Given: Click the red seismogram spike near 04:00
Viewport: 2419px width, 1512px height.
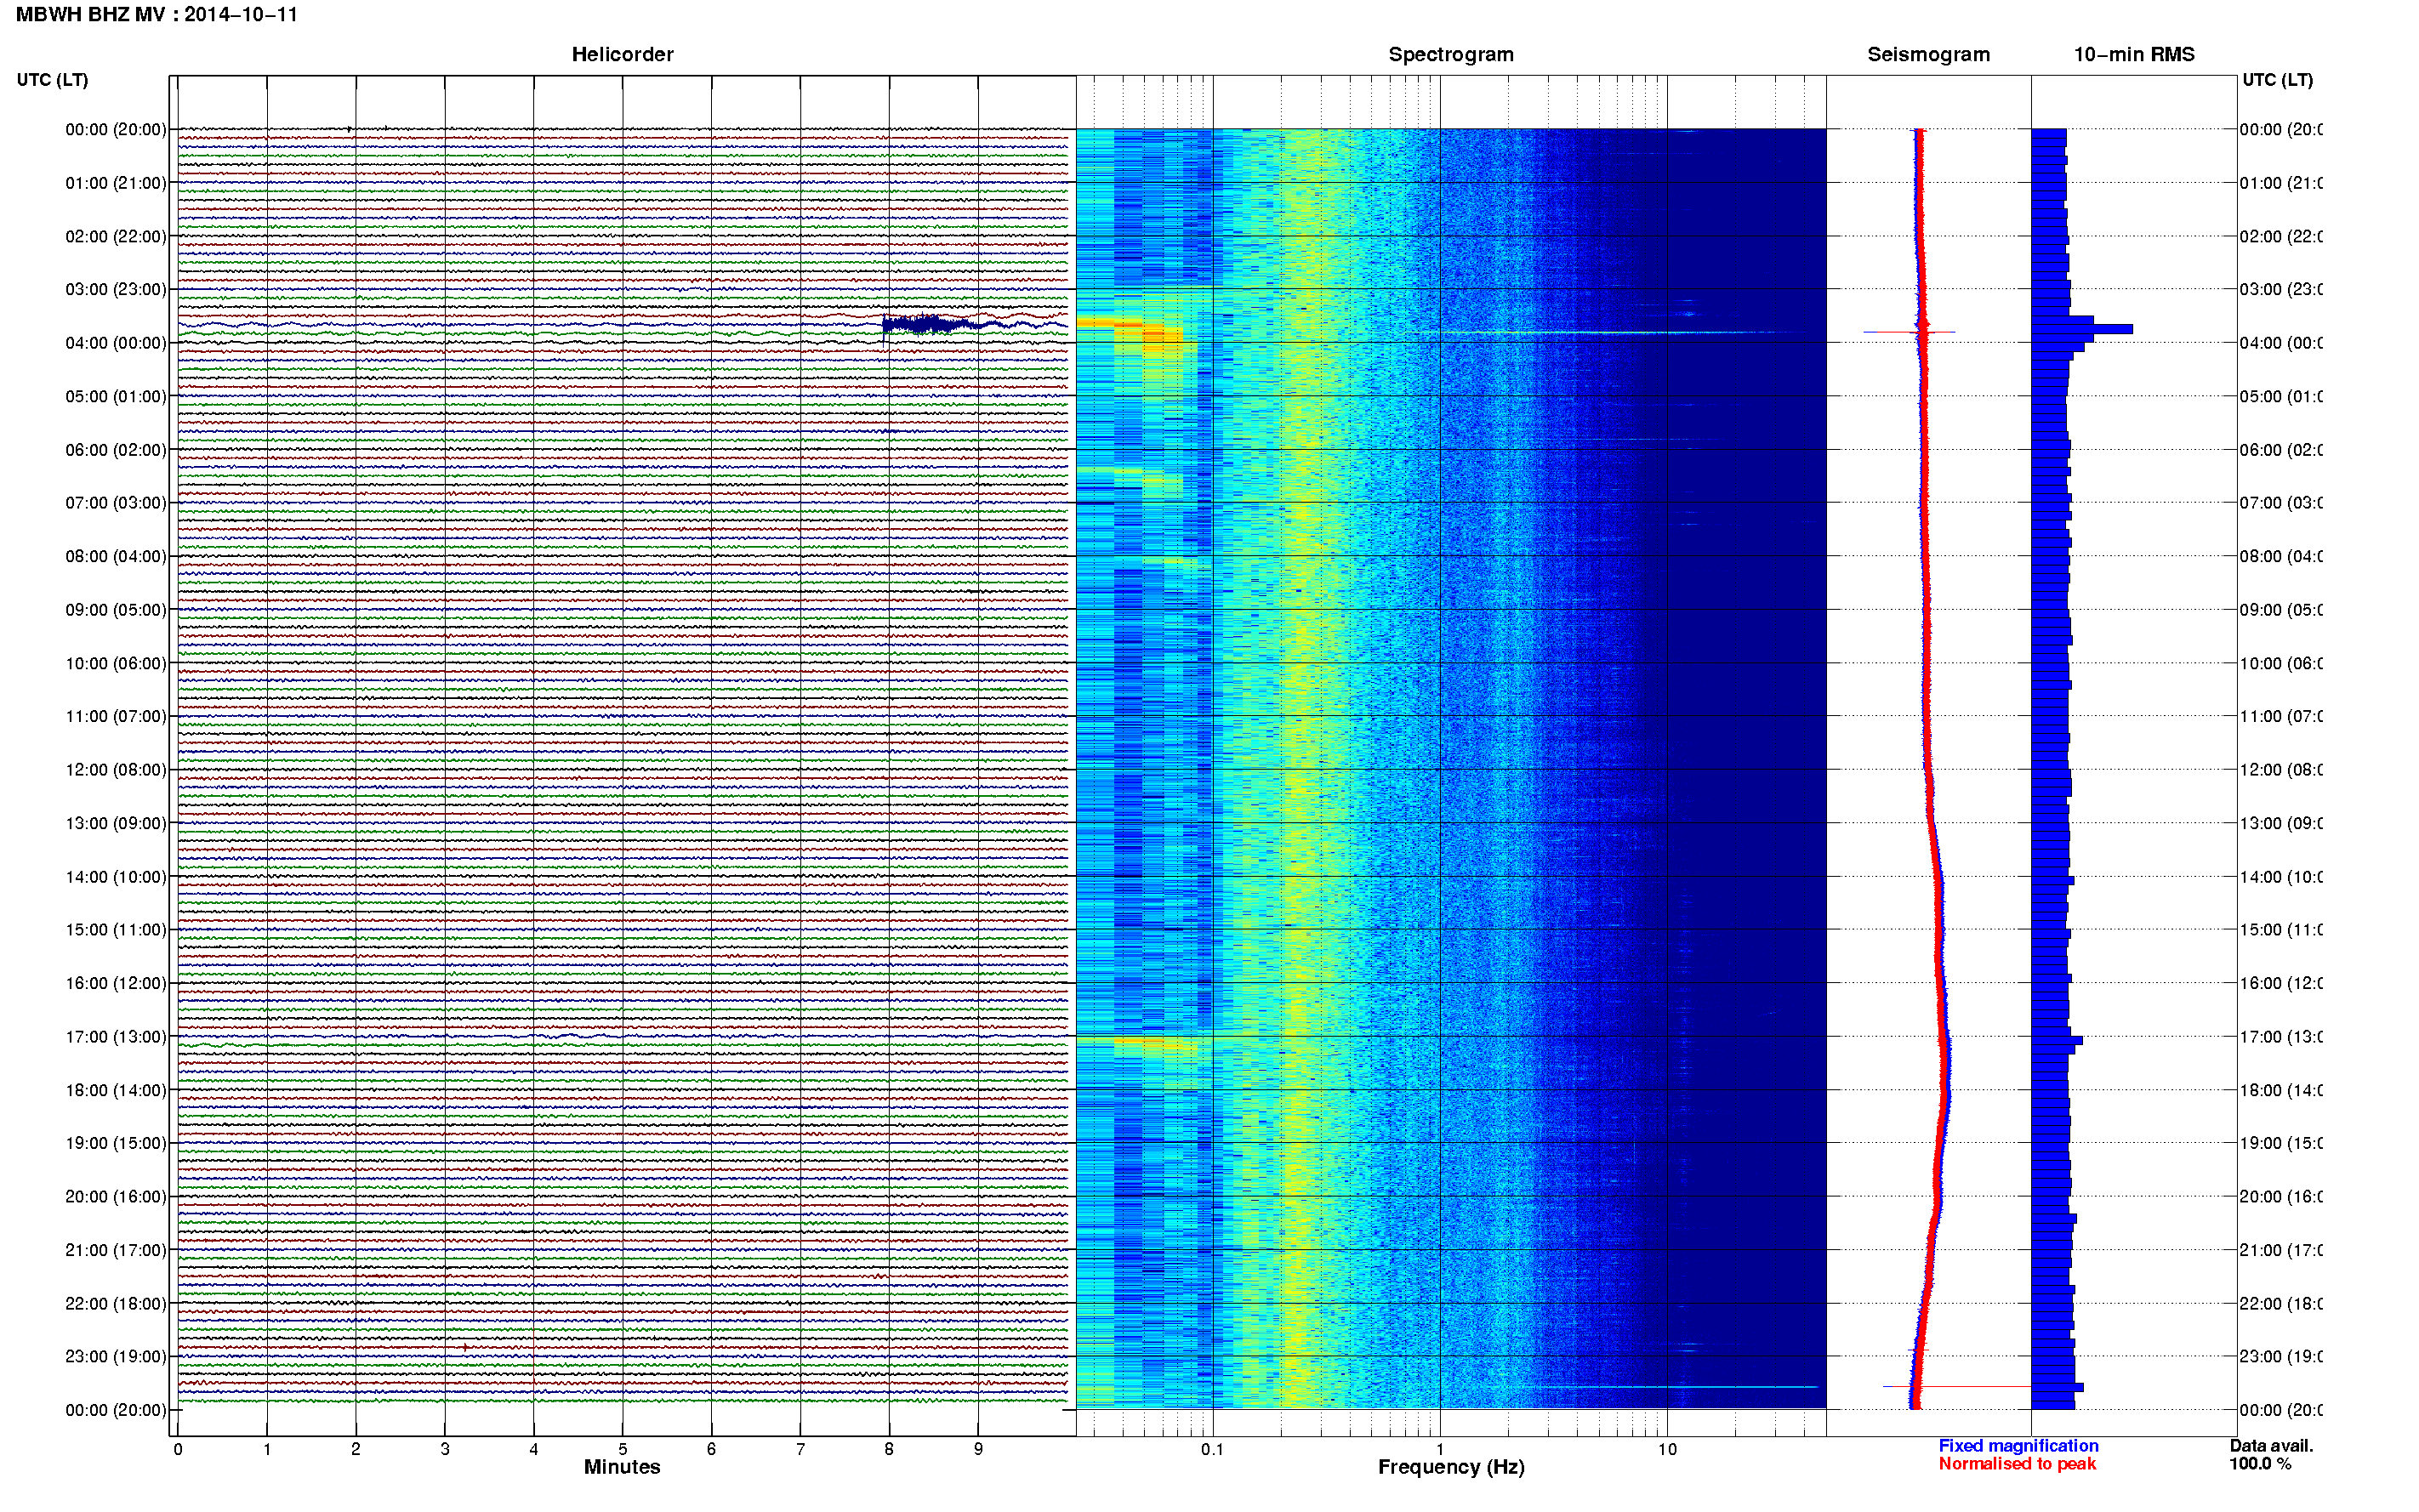Looking at the screenshot, I should pos(1909,332).
